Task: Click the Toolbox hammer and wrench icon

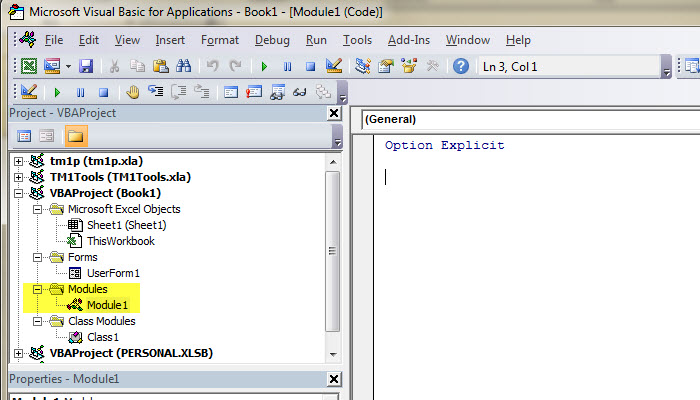Action: [432, 66]
